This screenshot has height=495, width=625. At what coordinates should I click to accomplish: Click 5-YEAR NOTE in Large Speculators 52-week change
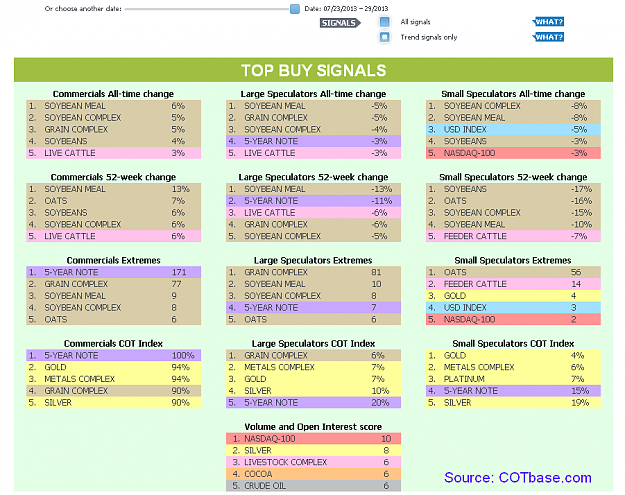[x=313, y=201]
